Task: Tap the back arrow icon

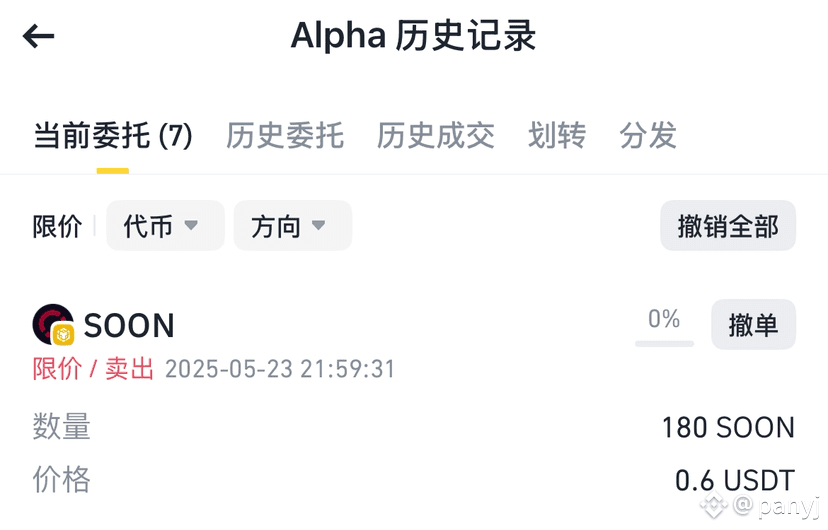Action: coord(38,37)
